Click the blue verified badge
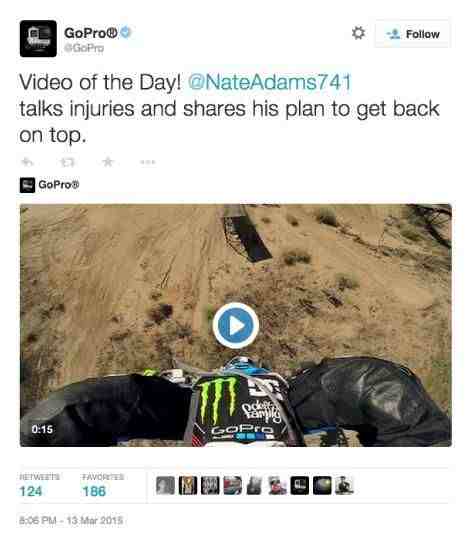470x534 pixels. [126, 32]
